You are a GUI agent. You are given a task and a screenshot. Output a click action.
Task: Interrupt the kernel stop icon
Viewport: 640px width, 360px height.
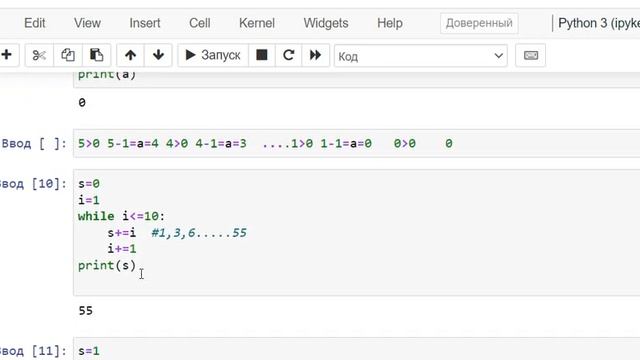pyautogui.click(x=262, y=55)
